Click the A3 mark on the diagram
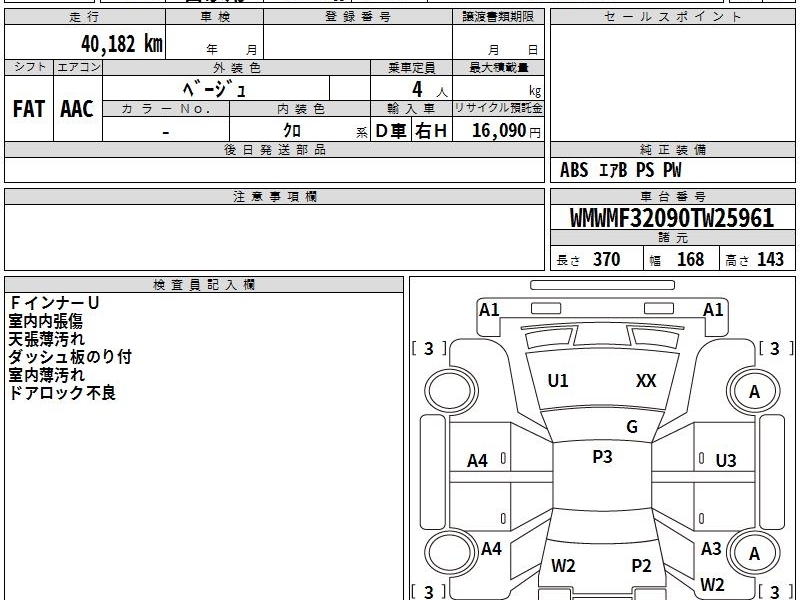This screenshot has height=600, width=800. pos(711,548)
